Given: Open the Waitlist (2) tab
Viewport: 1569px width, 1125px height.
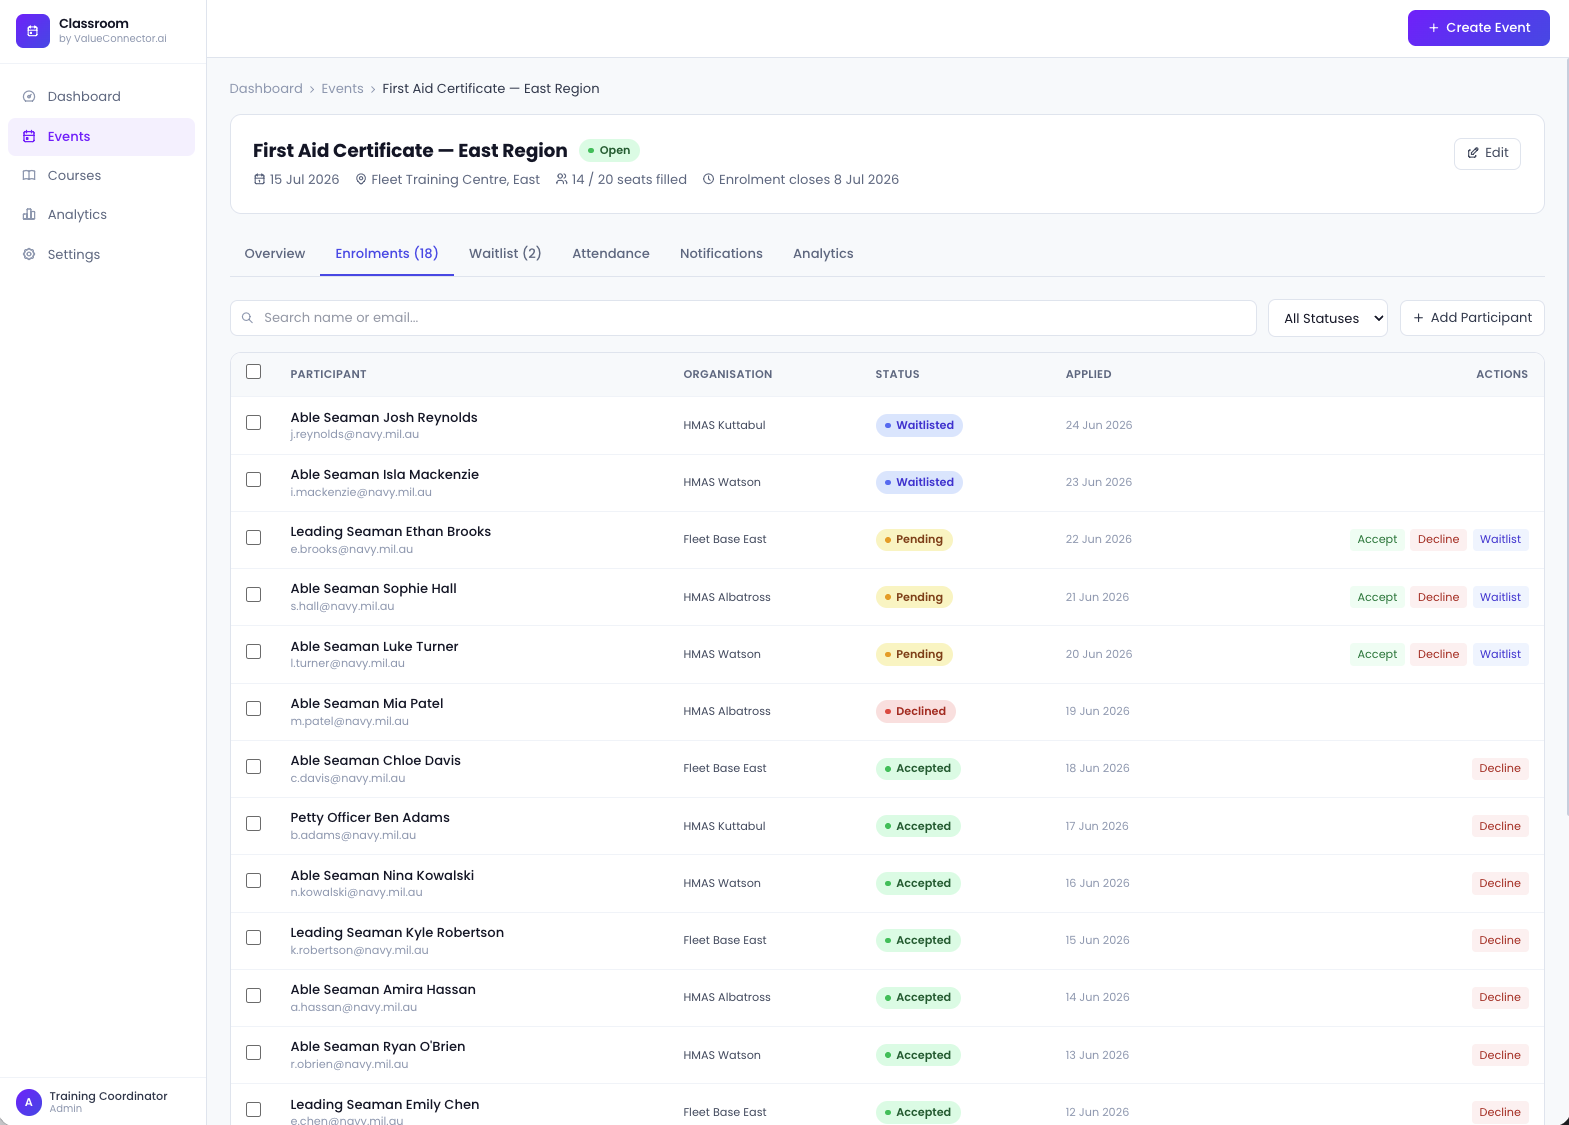Looking at the screenshot, I should point(505,254).
